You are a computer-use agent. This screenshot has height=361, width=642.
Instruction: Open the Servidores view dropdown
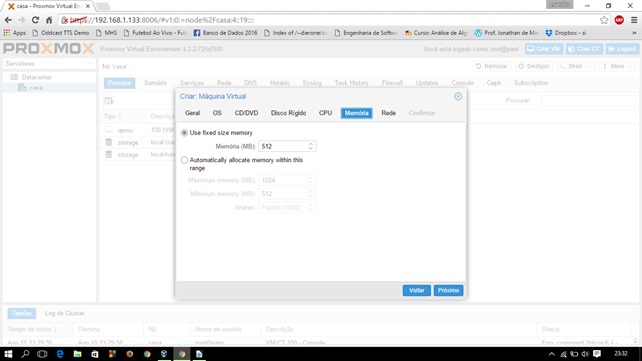(49, 64)
